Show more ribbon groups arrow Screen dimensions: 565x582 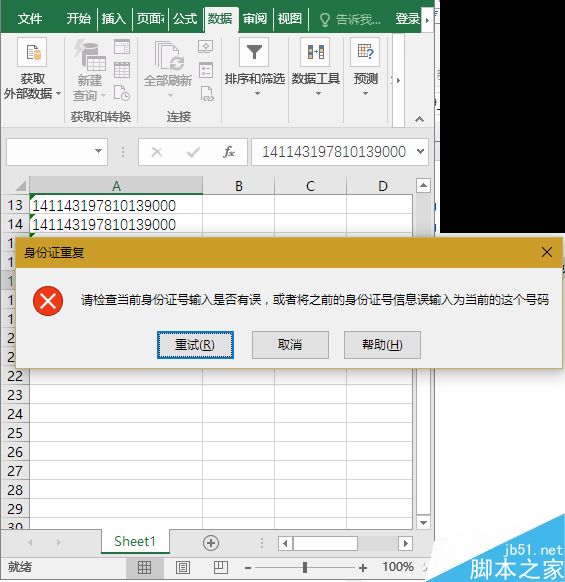pos(398,80)
